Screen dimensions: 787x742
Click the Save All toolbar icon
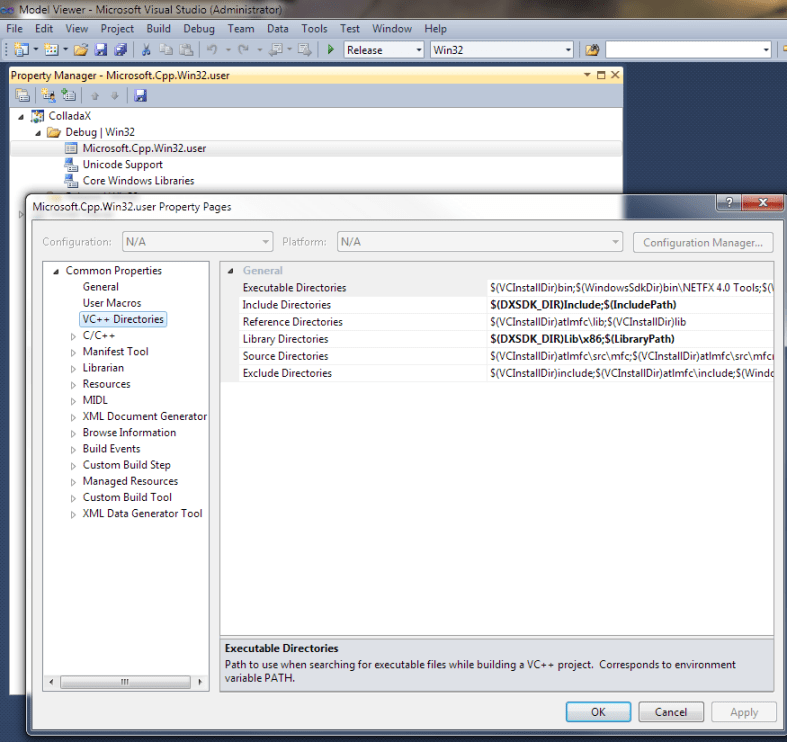[x=120, y=50]
